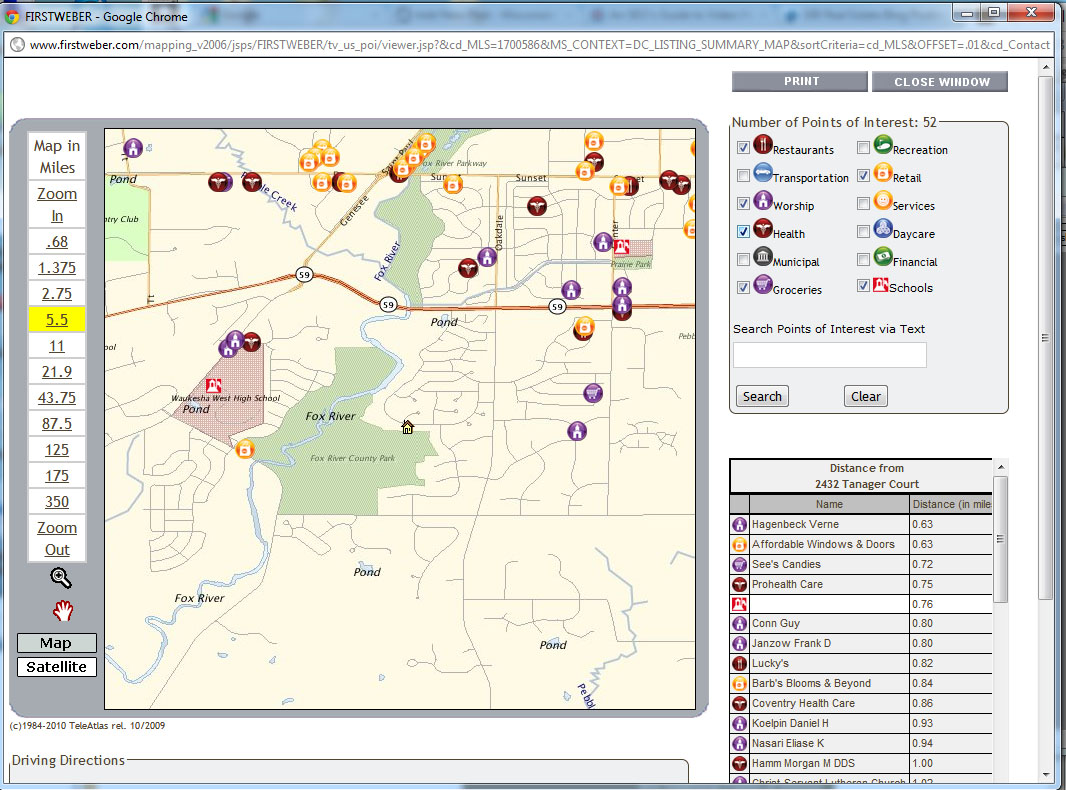Click the restaurant icon beside Lucky's
The image size is (1066, 790).
tap(739, 663)
